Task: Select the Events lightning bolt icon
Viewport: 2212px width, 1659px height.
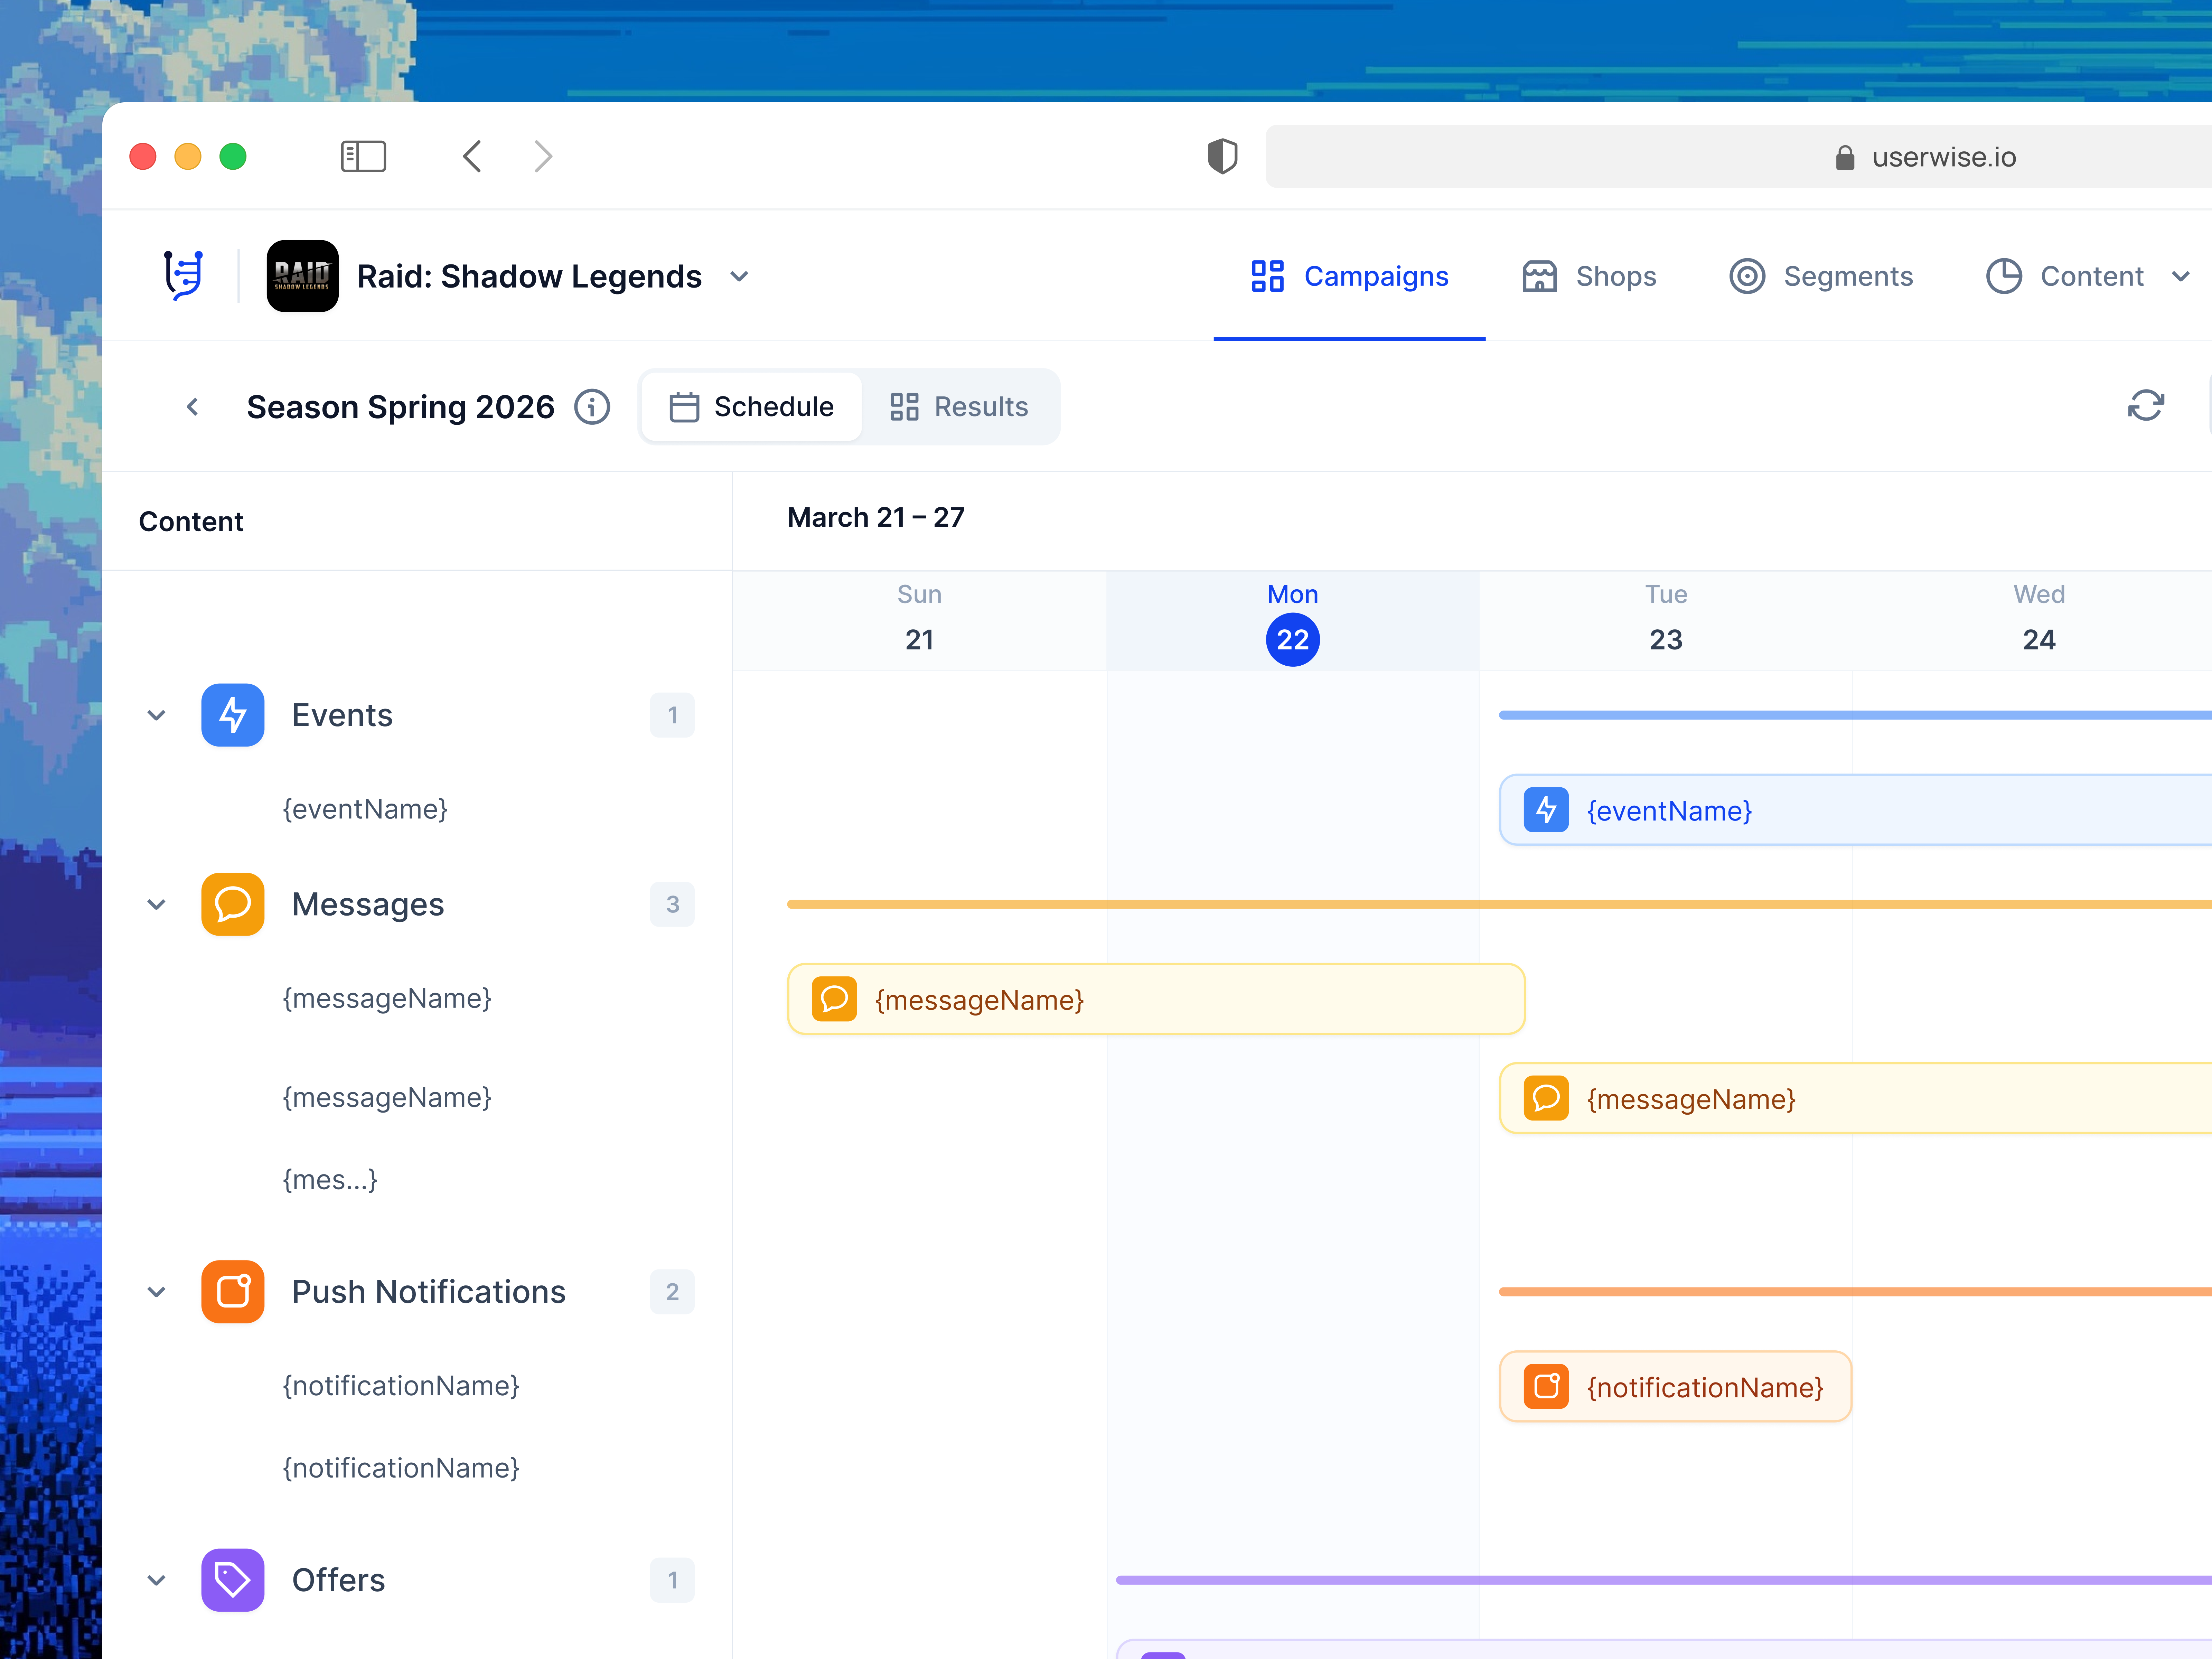Action: coord(232,715)
